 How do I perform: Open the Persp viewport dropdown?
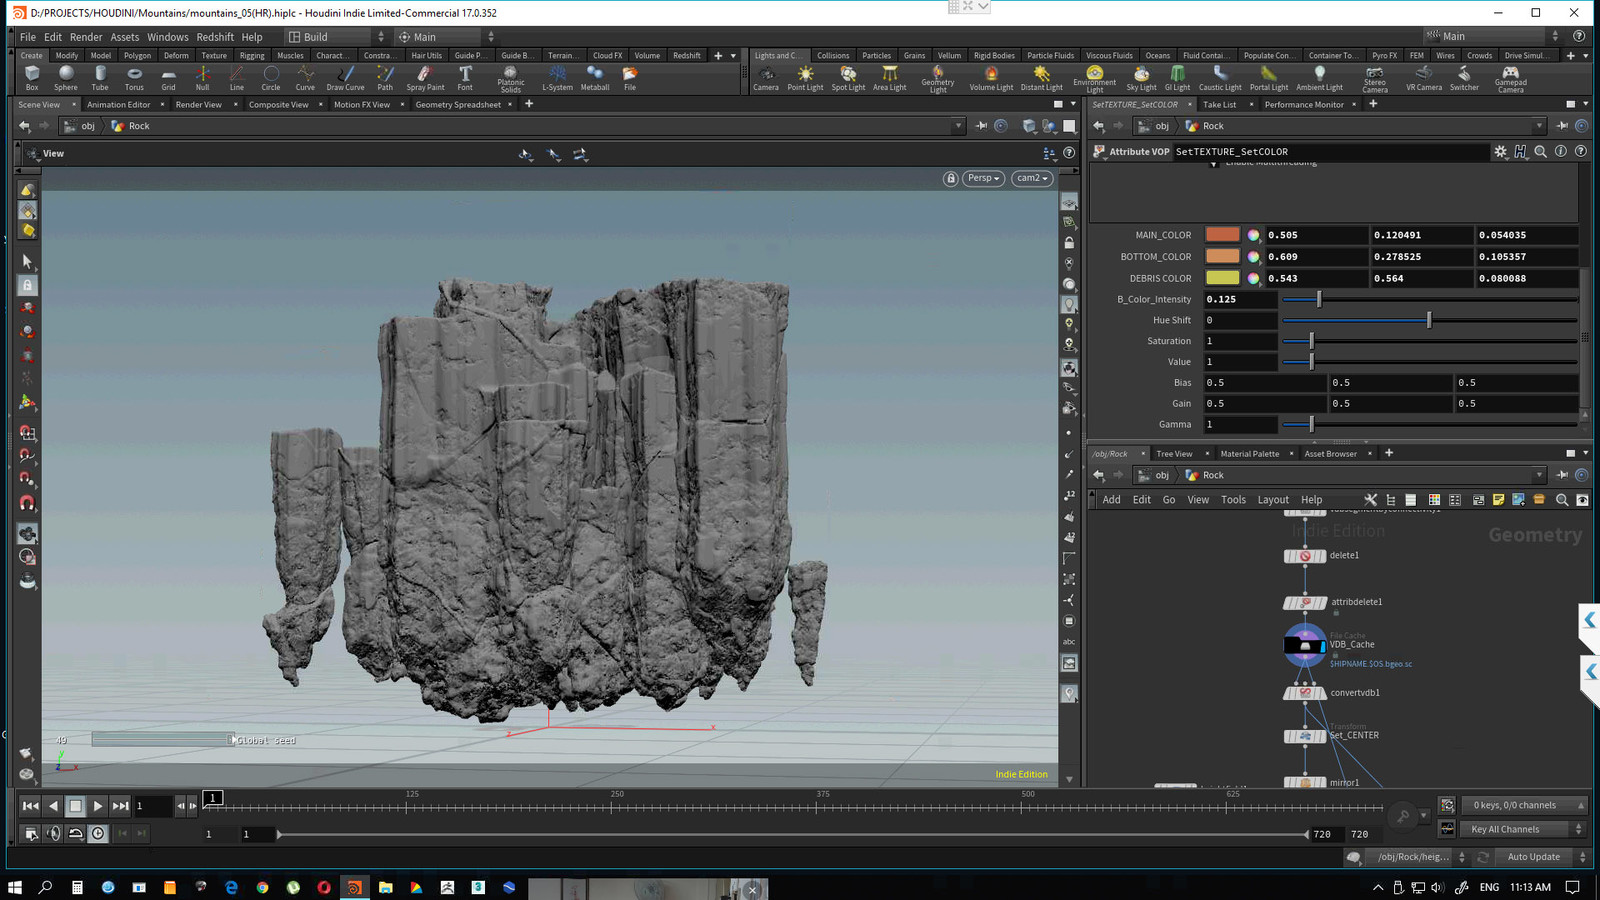(x=983, y=178)
